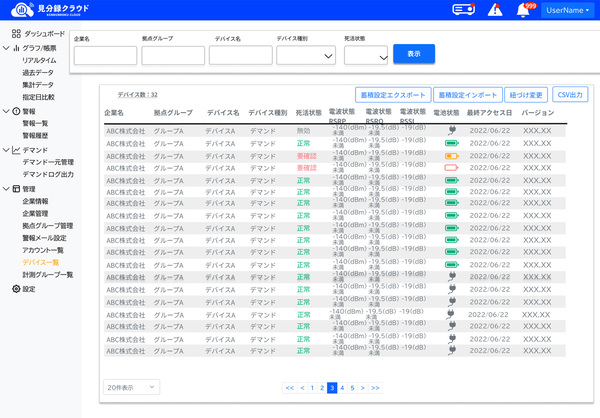Open the UserName dropdown menu
The width and height of the screenshot is (600, 418).
pos(565,10)
